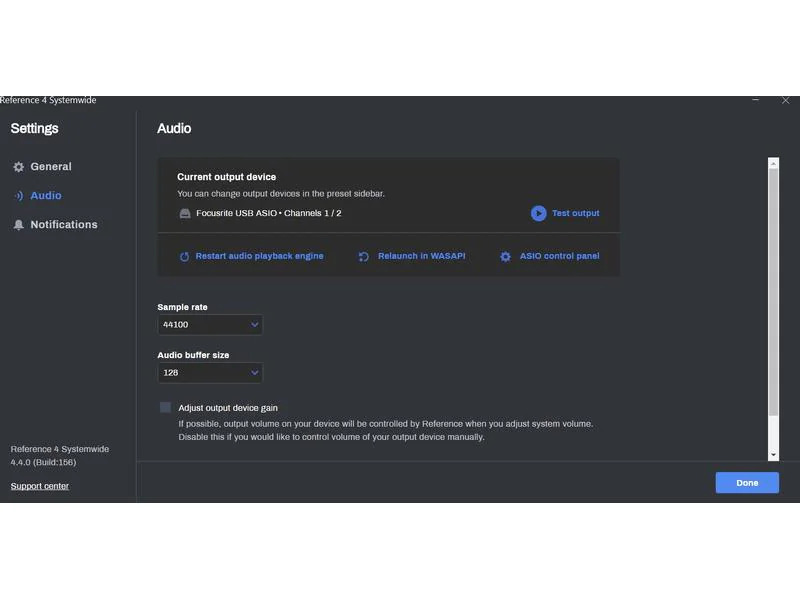Open the Sample rate dropdown

[x=210, y=325]
